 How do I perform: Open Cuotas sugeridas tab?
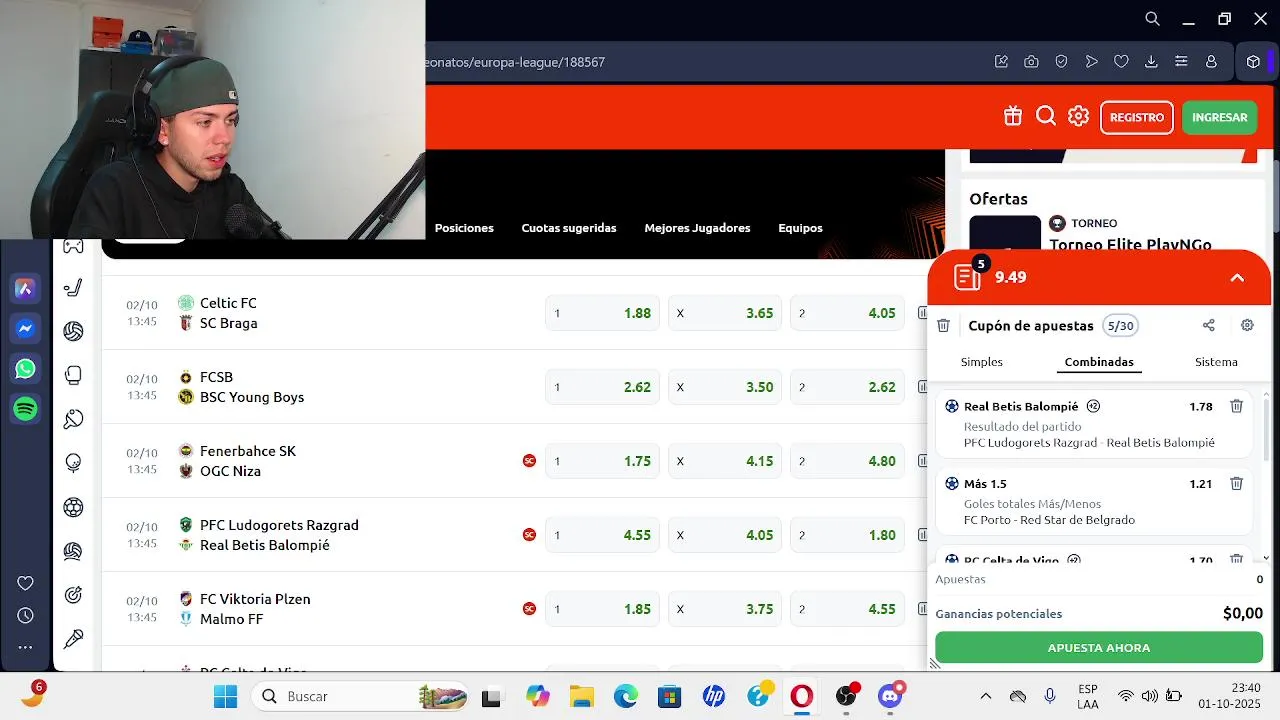pyautogui.click(x=569, y=228)
